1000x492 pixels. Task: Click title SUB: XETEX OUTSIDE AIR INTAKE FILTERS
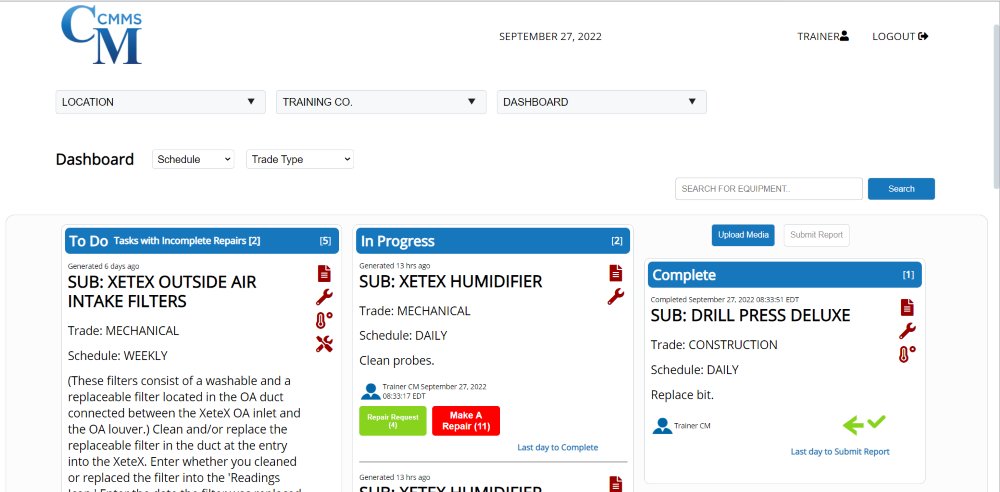[x=162, y=292]
